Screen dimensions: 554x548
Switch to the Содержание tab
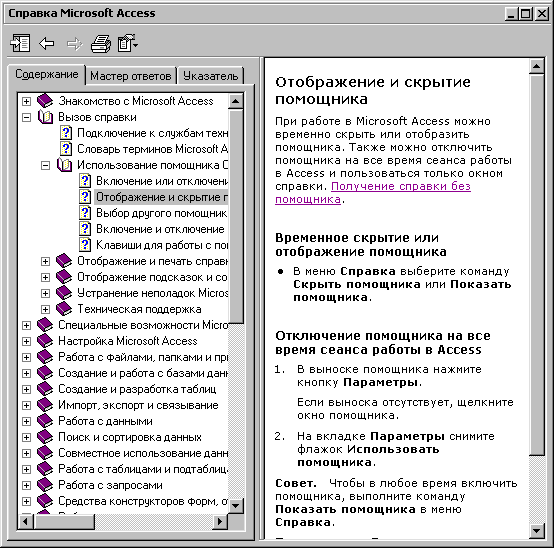(x=47, y=75)
